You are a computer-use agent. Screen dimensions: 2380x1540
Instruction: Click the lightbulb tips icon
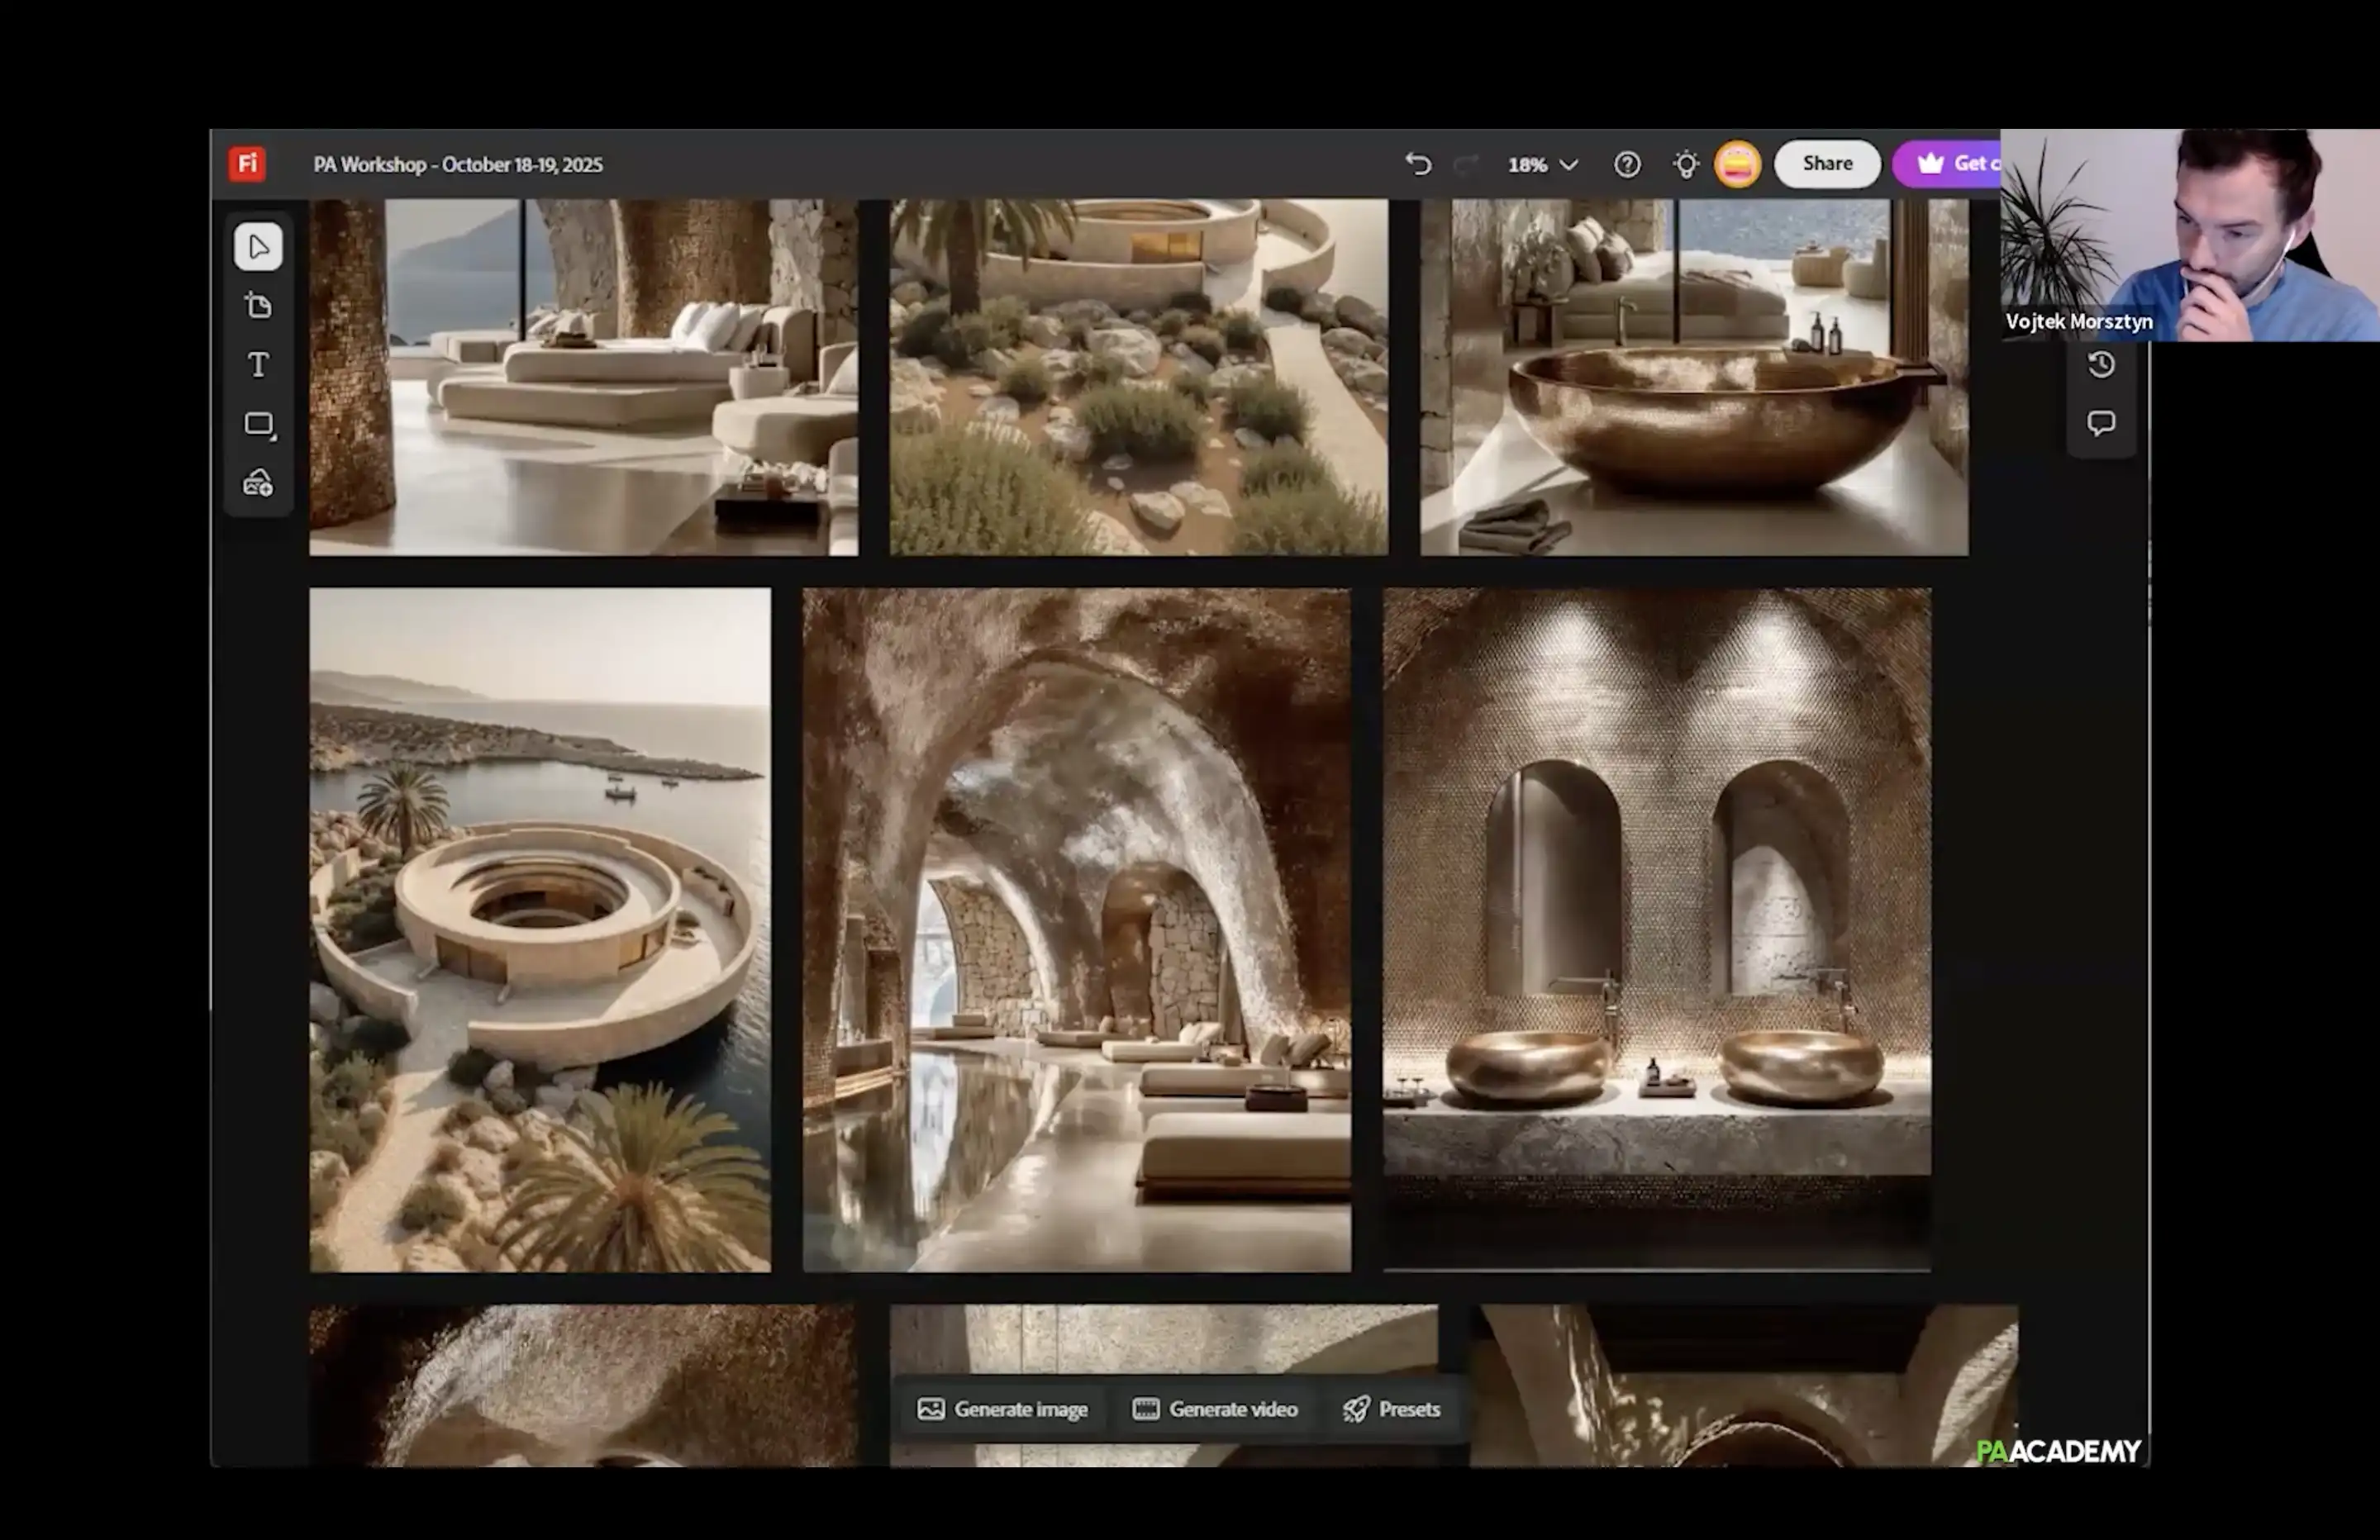(x=1686, y=164)
